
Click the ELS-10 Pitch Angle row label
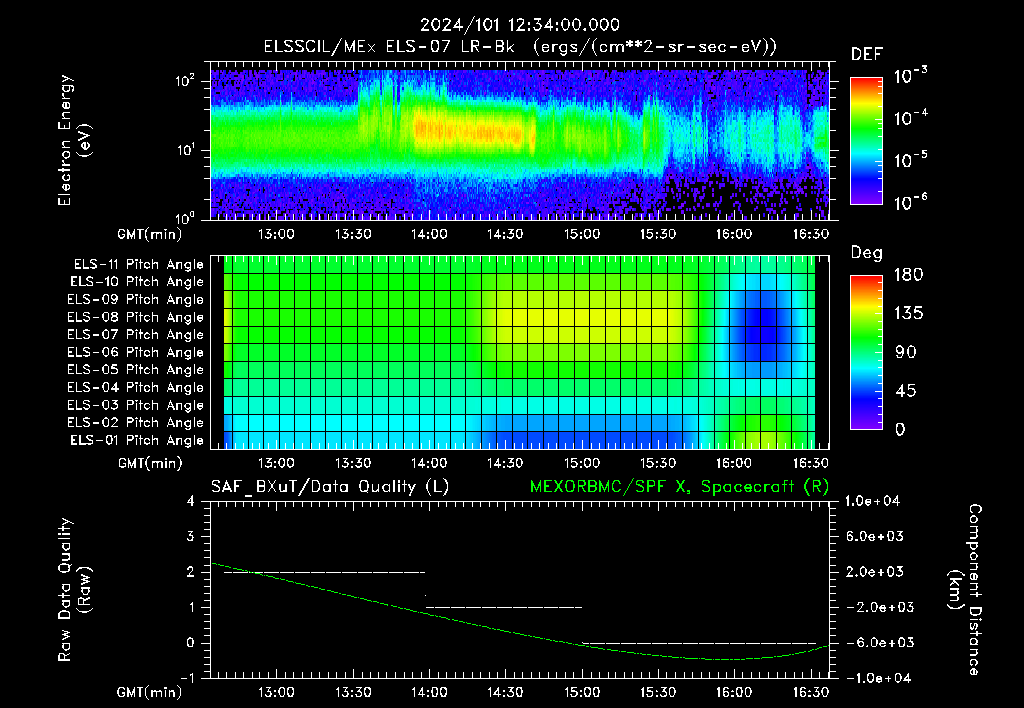coord(137,282)
